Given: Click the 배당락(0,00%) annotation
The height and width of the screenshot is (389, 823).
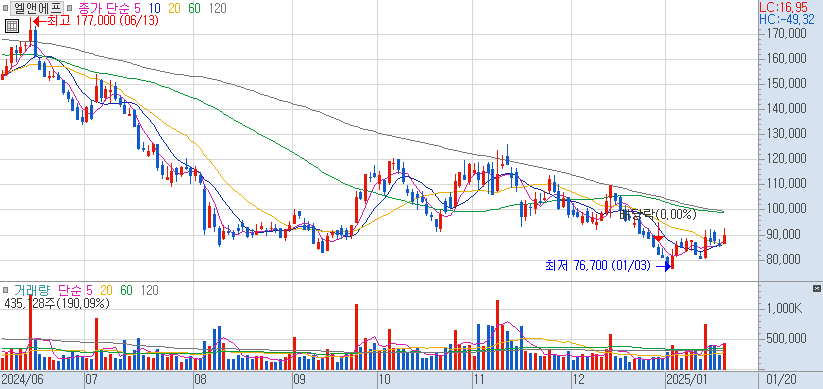Looking at the screenshot, I should tap(658, 214).
